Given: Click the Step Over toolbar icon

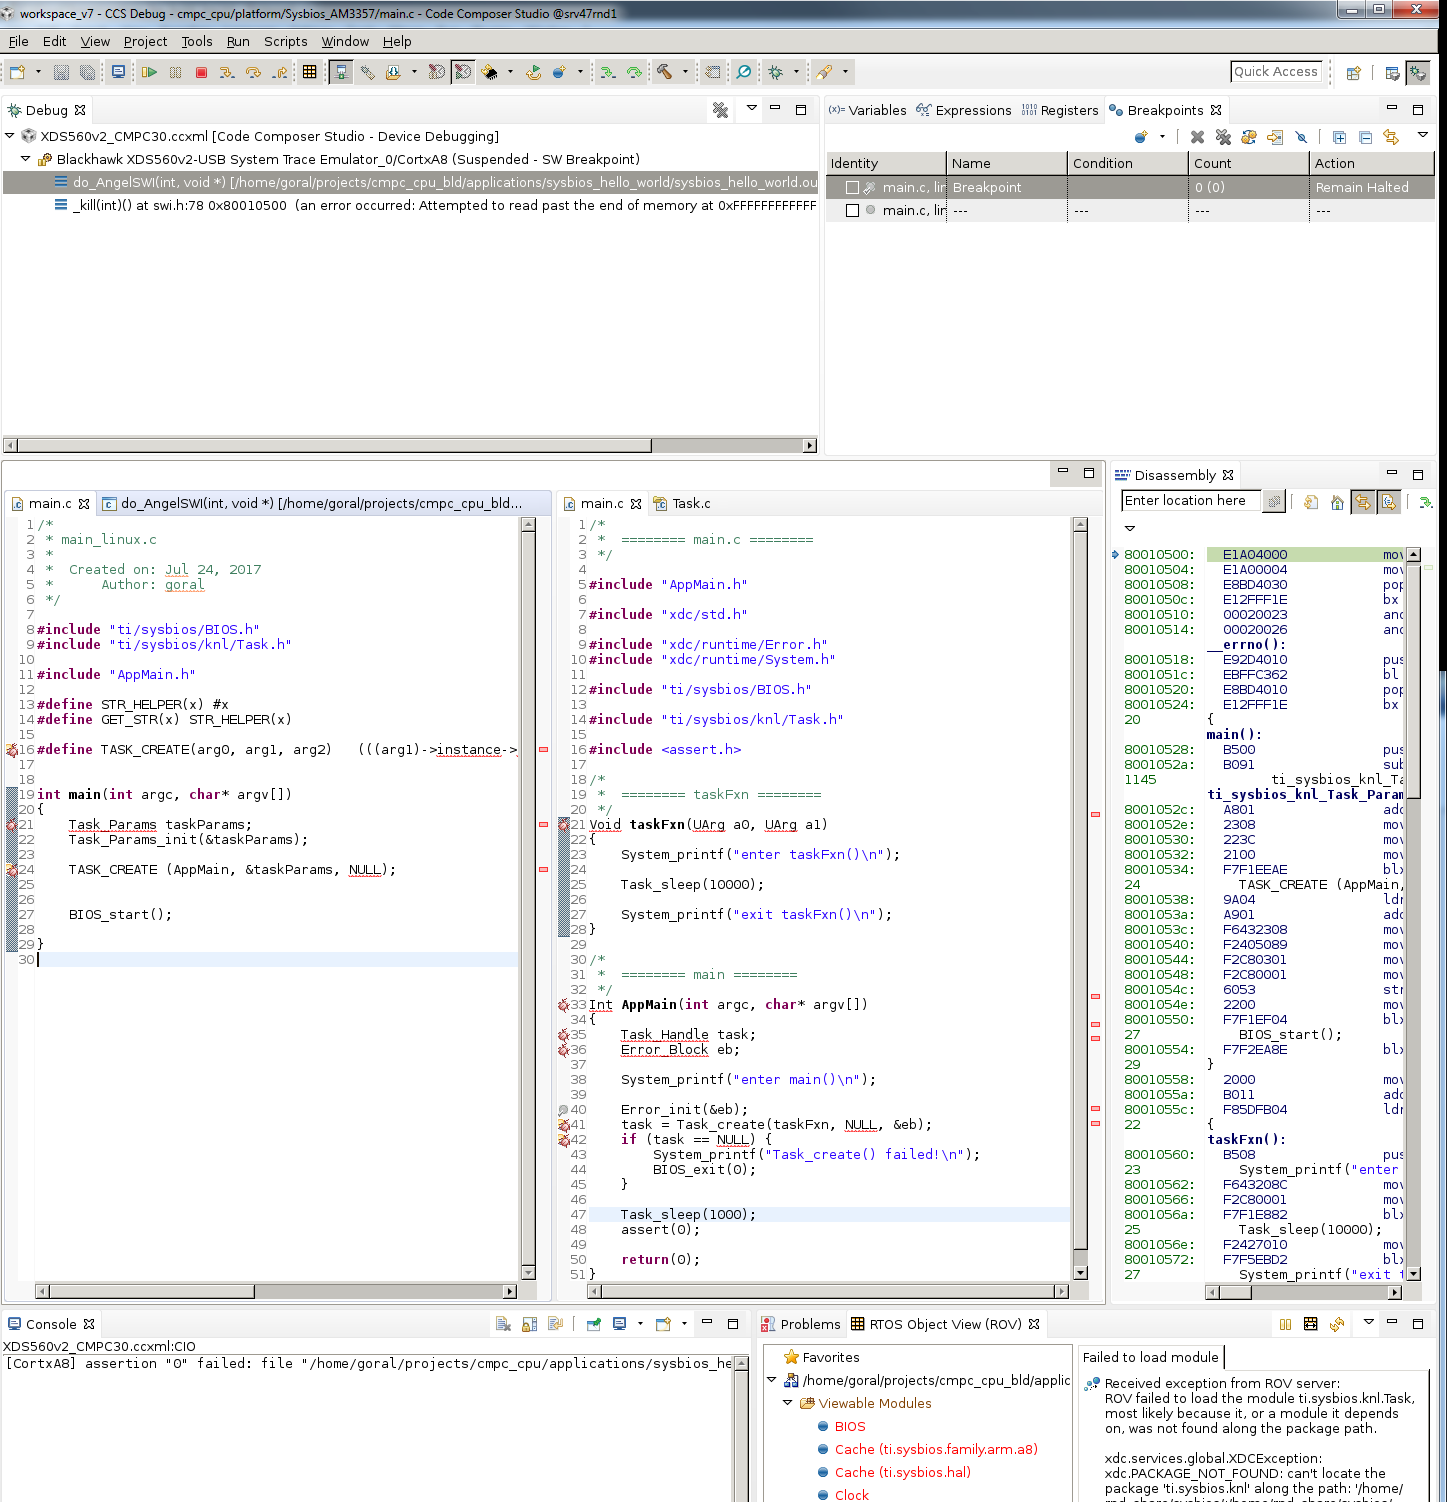Looking at the screenshot, I should 253,72.
